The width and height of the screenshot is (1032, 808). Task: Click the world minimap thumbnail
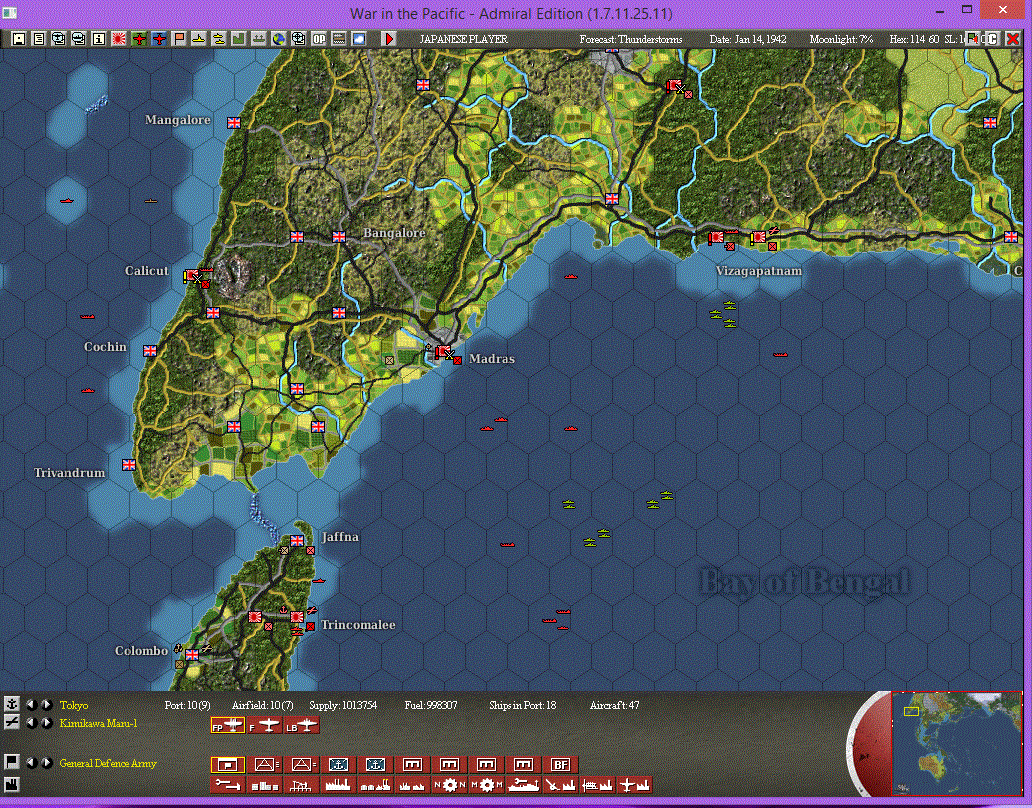coord(957,744)
